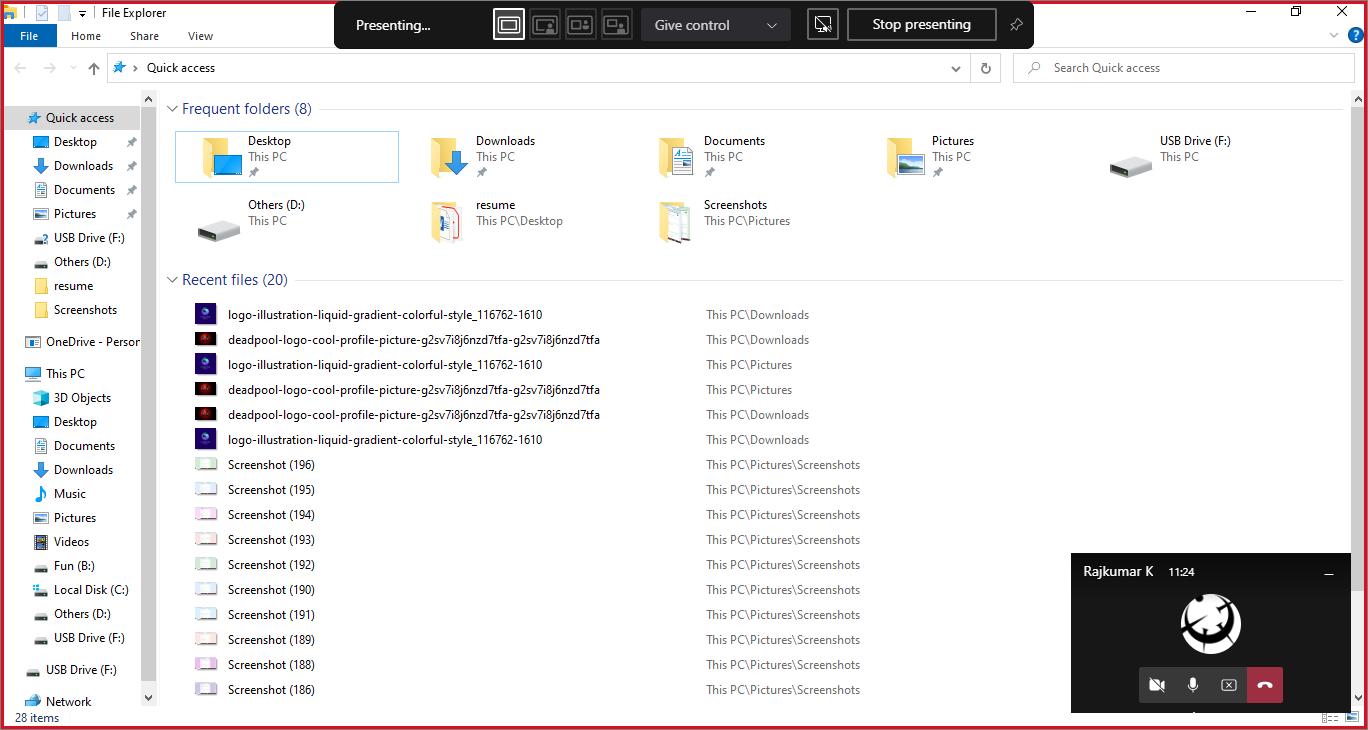Open the Home ribbon tab
The width and height of the screenshot is (1368, 730).
[86, 36]
